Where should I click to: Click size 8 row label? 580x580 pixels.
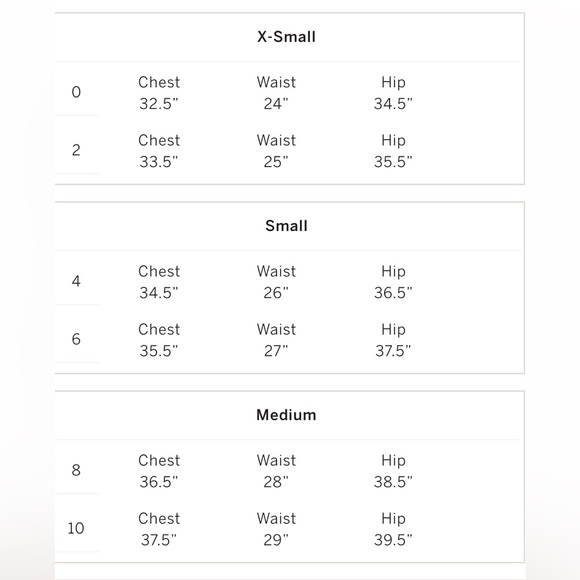tap(76, 470)
